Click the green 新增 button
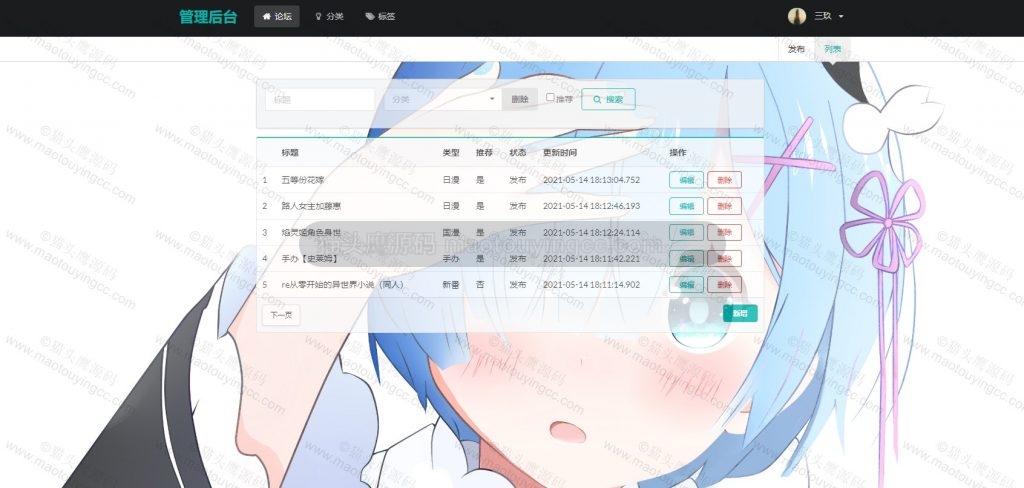This screenshot has width=1024, height=488. pos(740,314)
